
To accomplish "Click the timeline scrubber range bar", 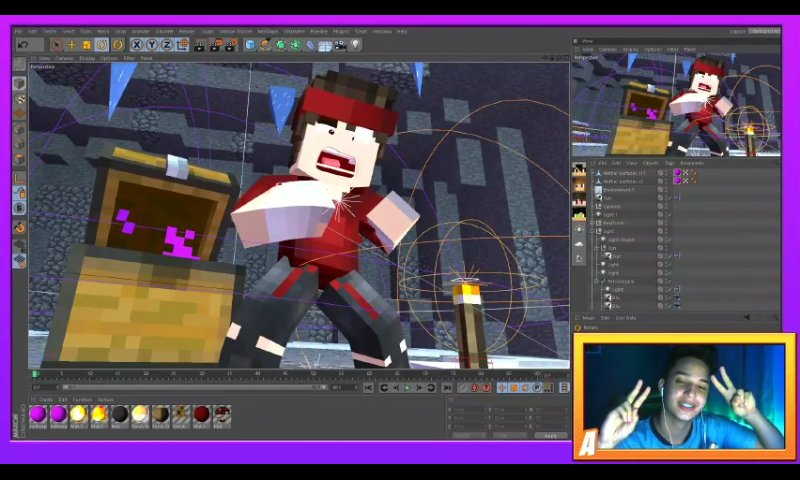I will pyautogui.click(x=194, y=388).
